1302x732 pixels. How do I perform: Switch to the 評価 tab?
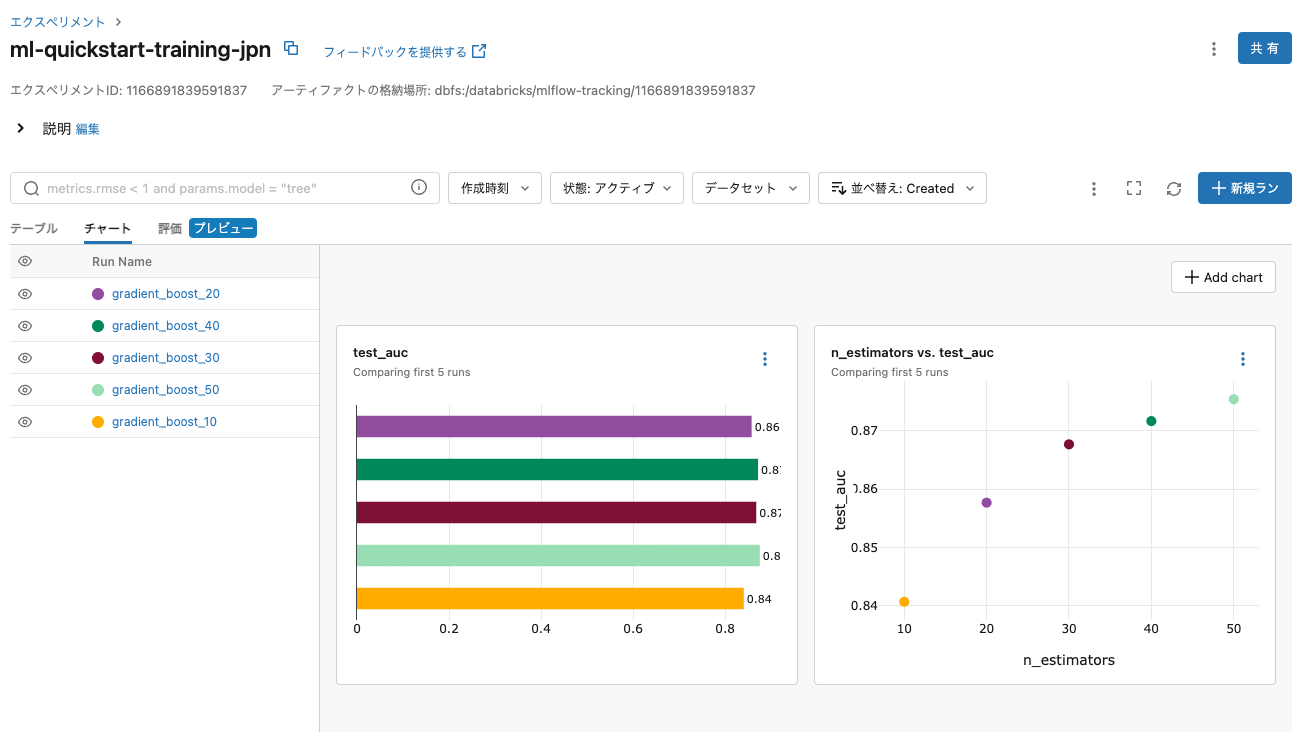170,228
